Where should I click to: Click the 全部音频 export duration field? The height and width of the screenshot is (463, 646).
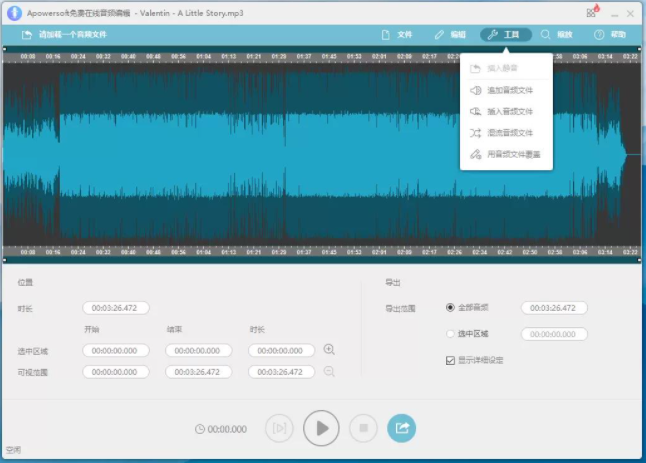coord(554,308)
